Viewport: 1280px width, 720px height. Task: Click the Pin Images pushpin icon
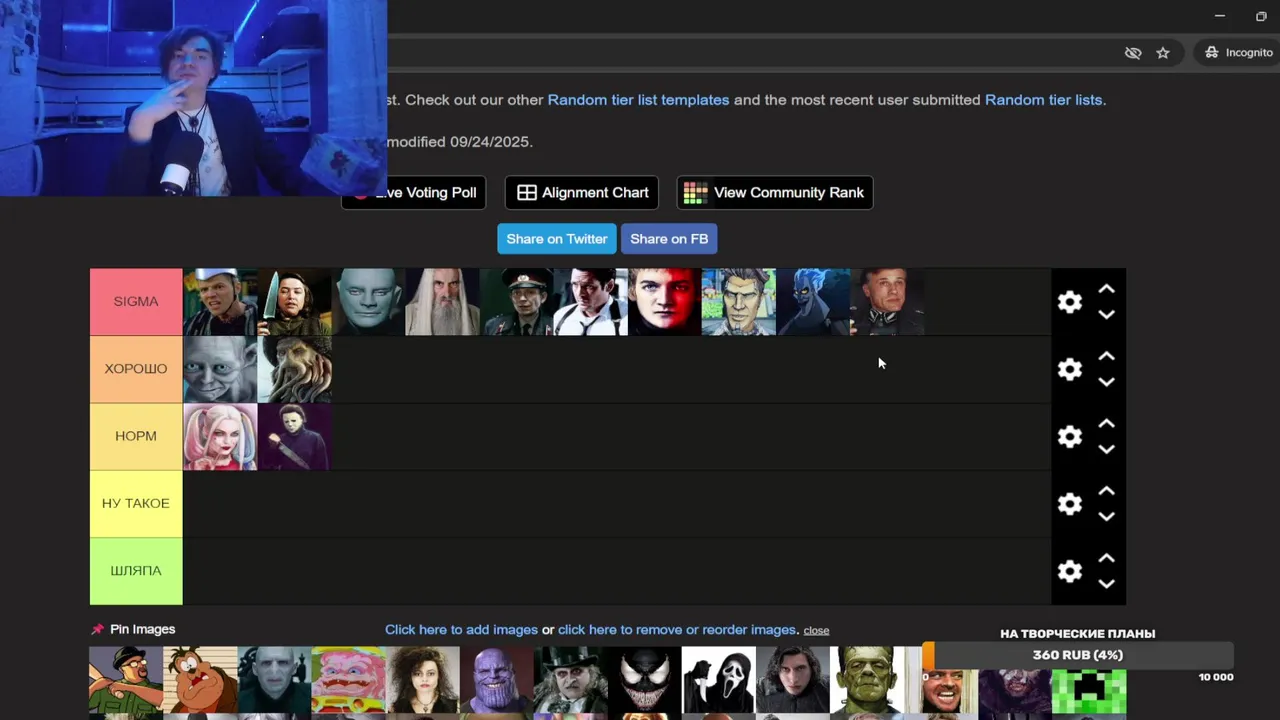(97, 629)
